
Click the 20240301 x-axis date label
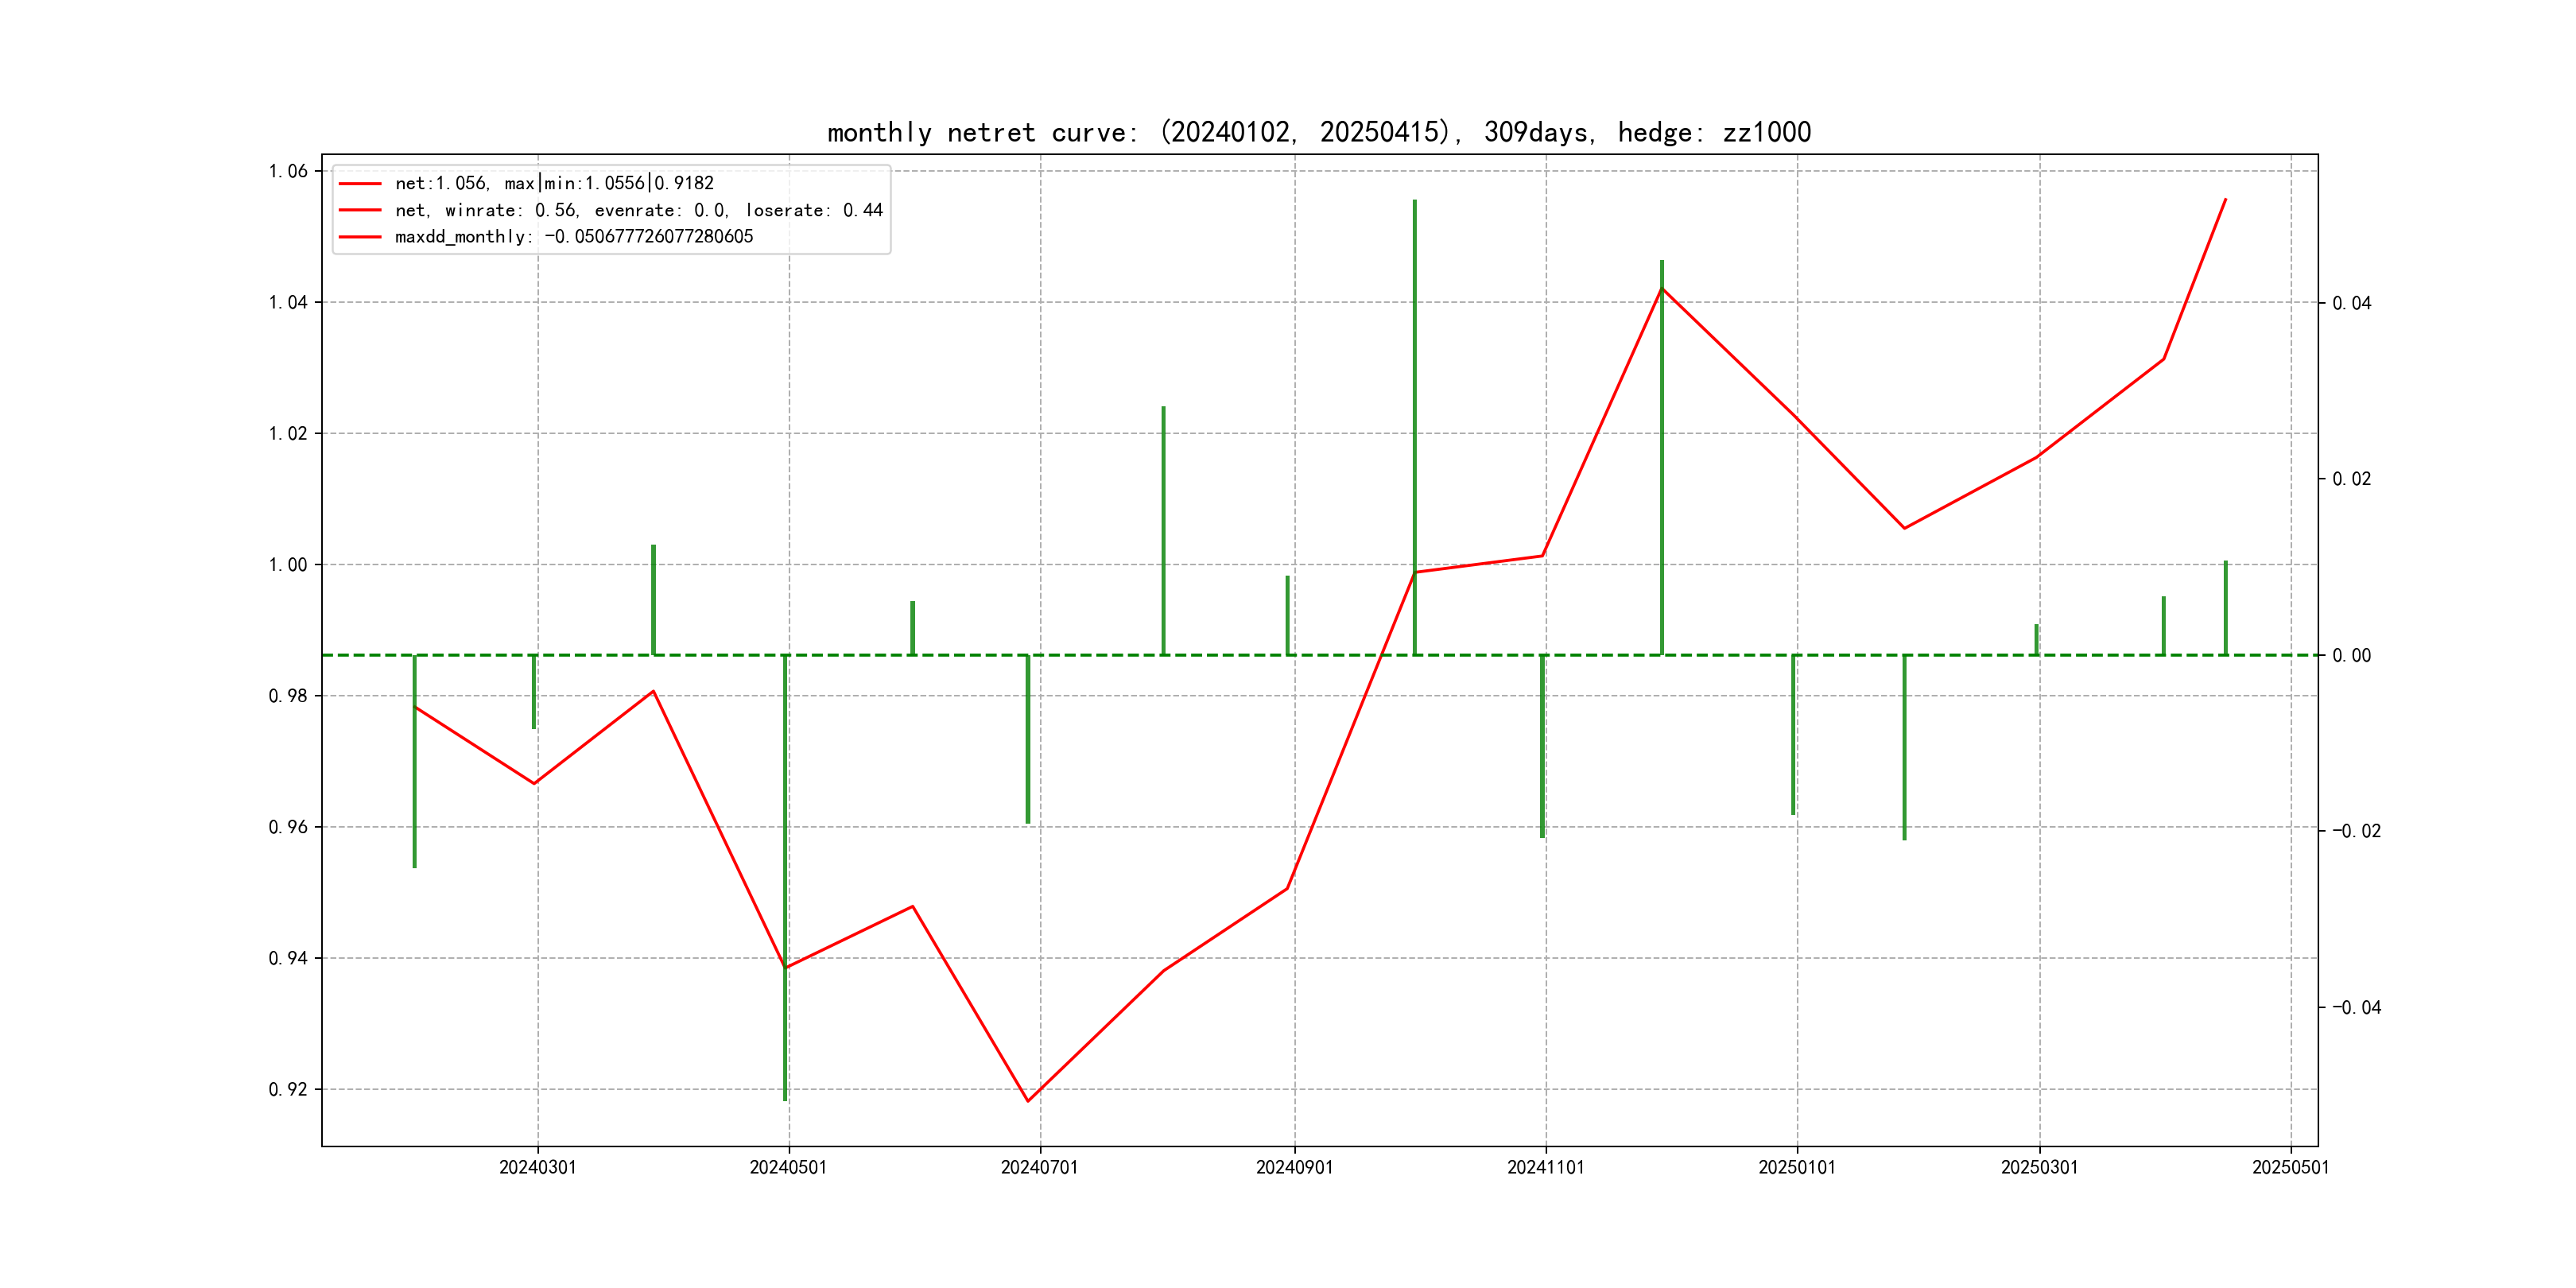coord(537,1167)
